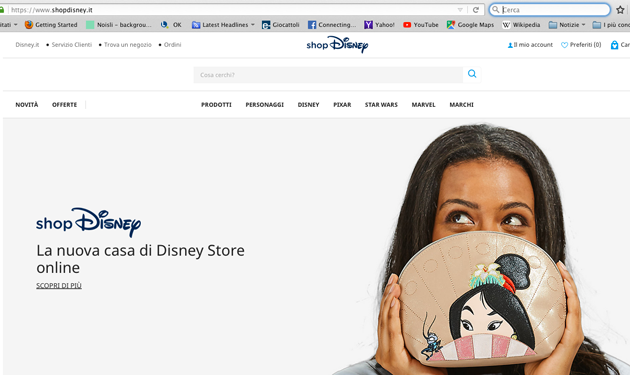
Task: Open the Noisli background bookmark
Action: pos(119,25)
